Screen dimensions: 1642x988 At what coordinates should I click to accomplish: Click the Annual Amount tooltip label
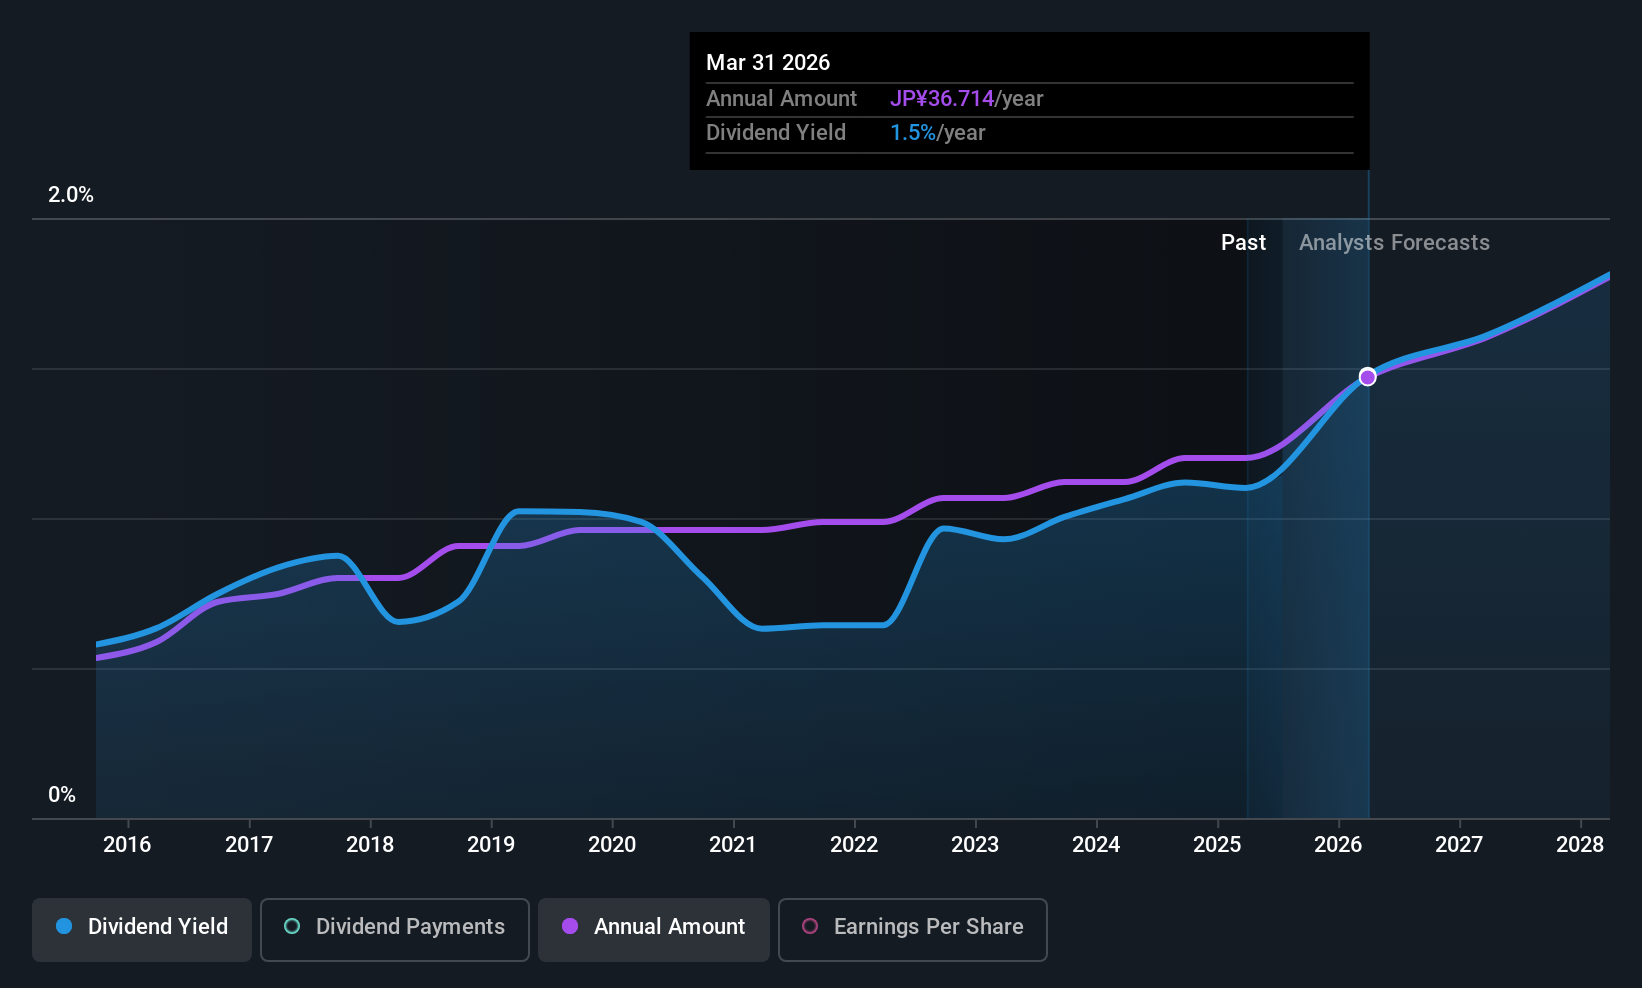(781, 99)
